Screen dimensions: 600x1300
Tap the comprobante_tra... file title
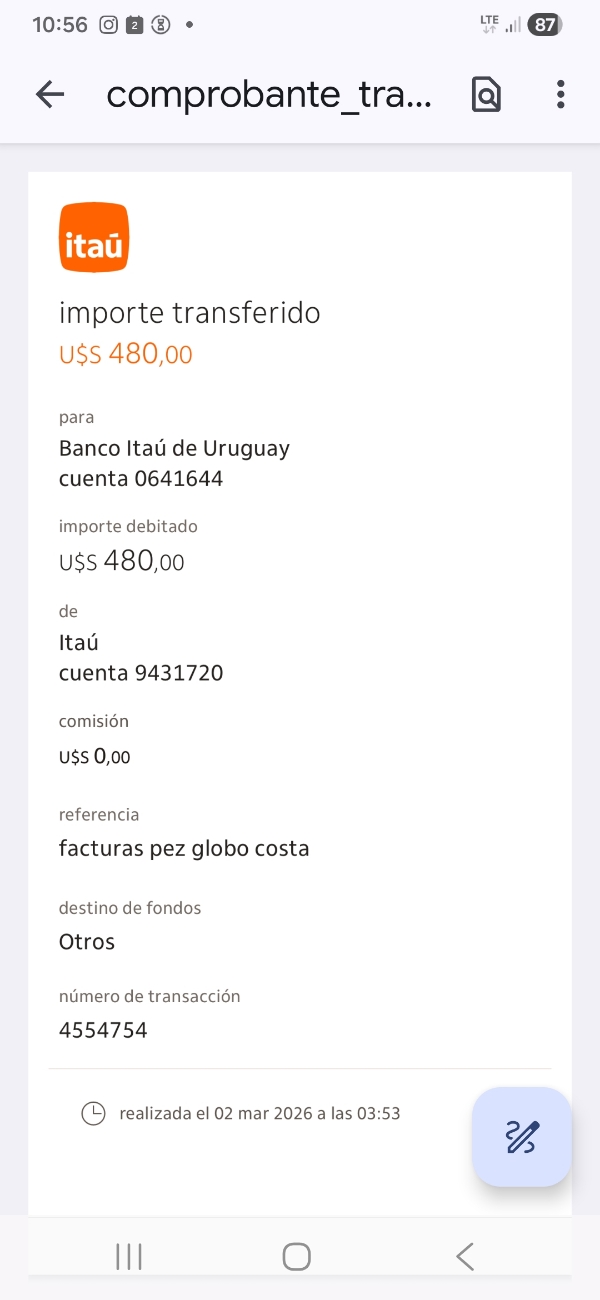[x=269, y=95]
